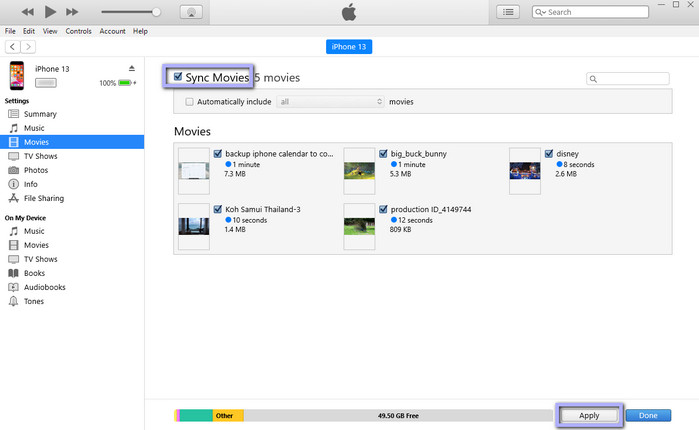Open the Account menu

[x=112, y=31]
